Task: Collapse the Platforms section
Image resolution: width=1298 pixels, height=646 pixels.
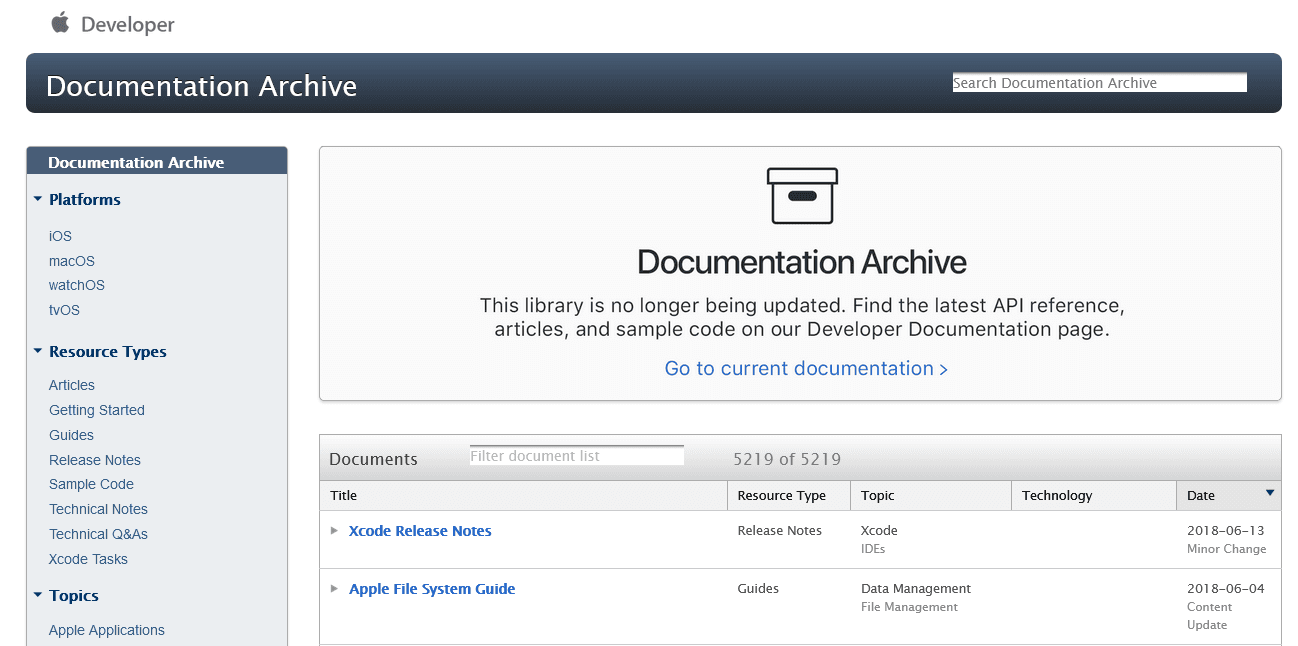Action: (x=38, y=200)
